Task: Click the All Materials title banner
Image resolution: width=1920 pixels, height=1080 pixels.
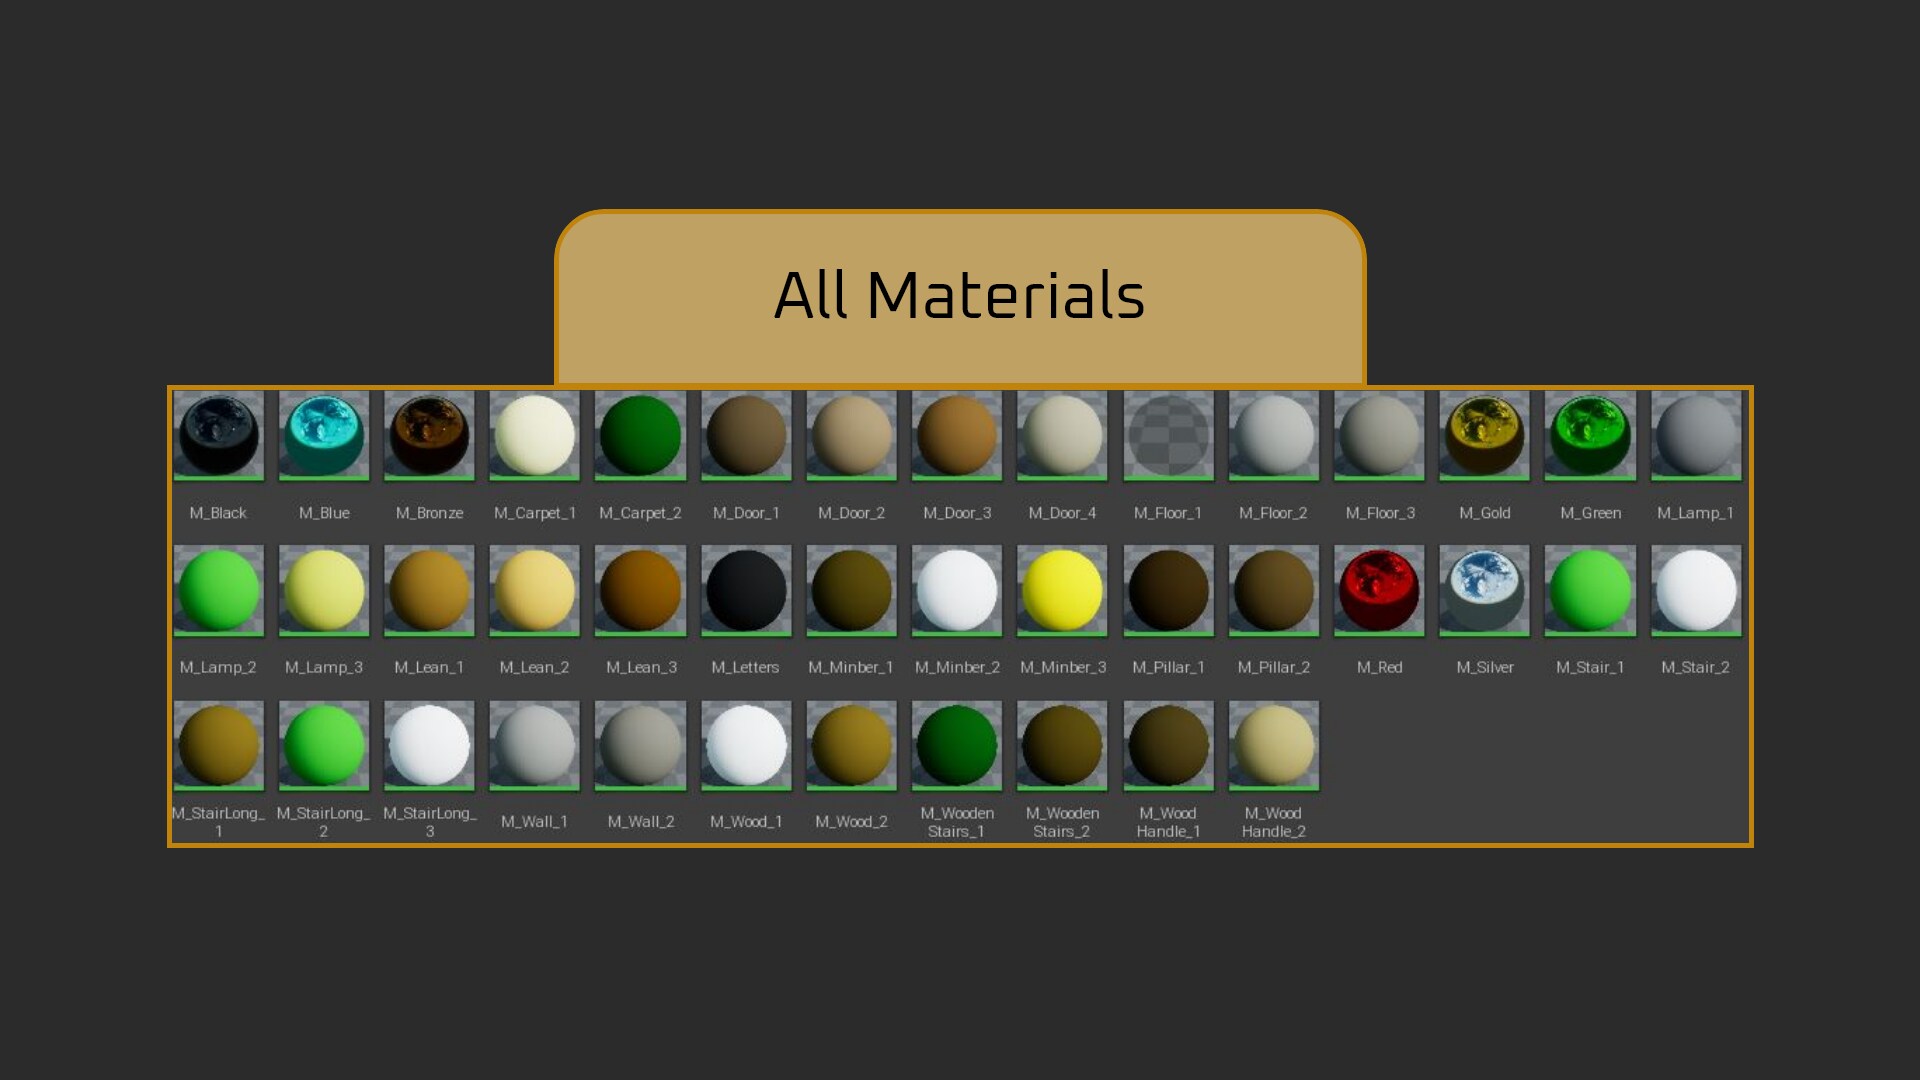Action: (x=960, y=296)
